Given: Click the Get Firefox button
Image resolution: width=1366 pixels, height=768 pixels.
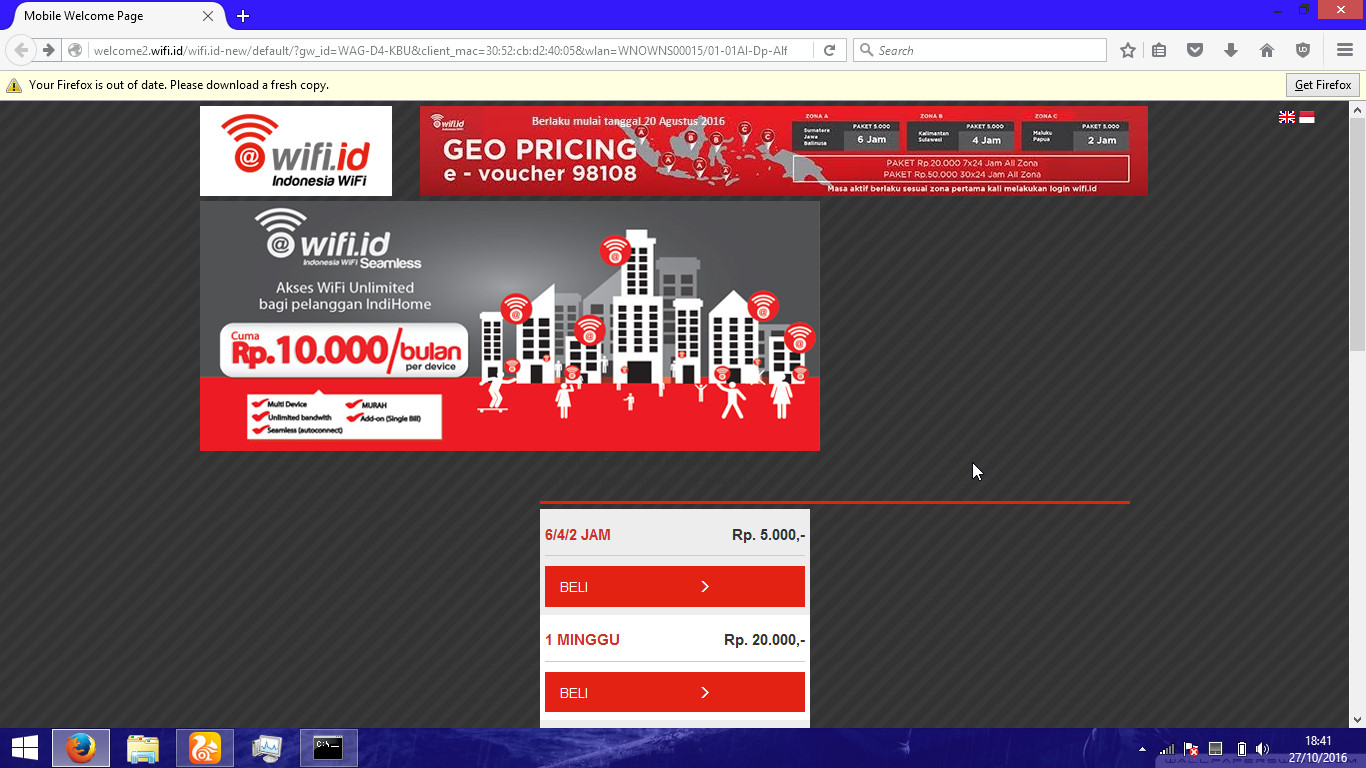Looking at the screenshot, I should pyautogui.click(x=1323, y=85).
